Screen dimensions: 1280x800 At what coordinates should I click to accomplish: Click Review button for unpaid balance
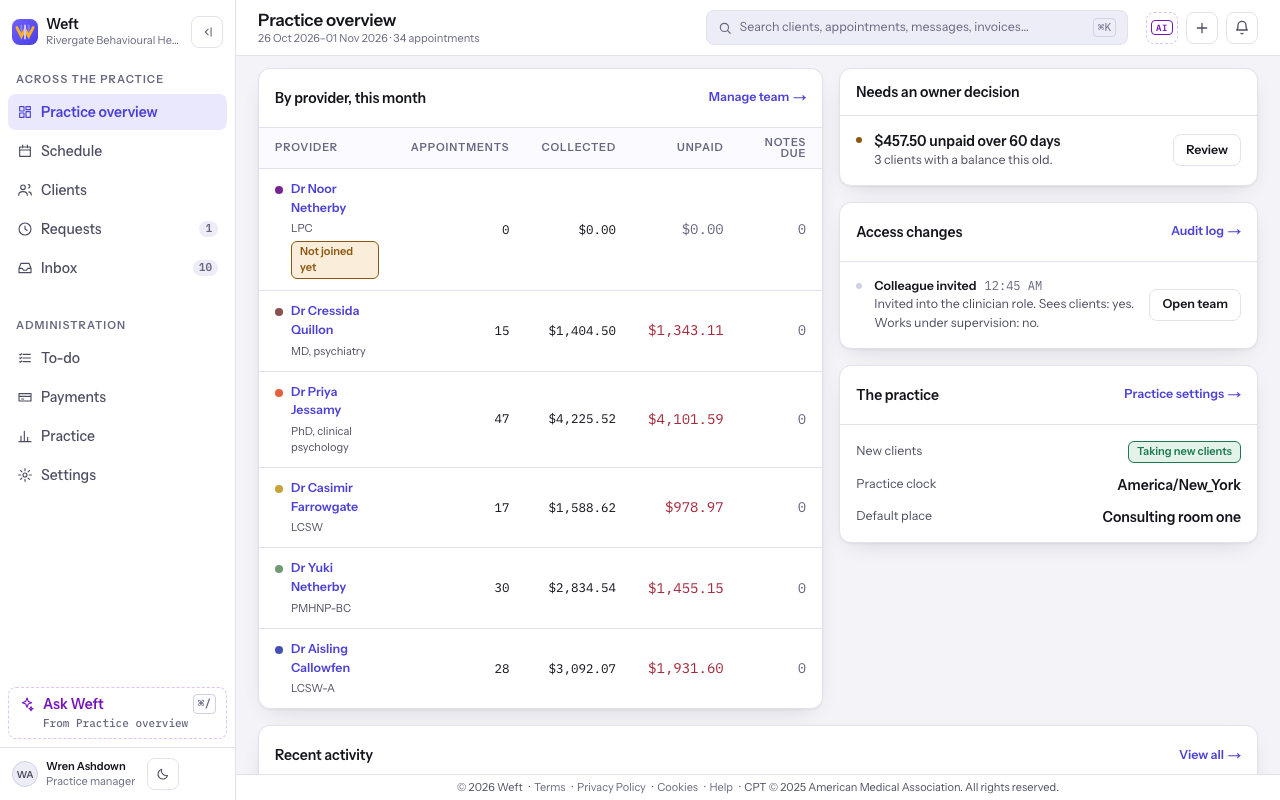1207,150
